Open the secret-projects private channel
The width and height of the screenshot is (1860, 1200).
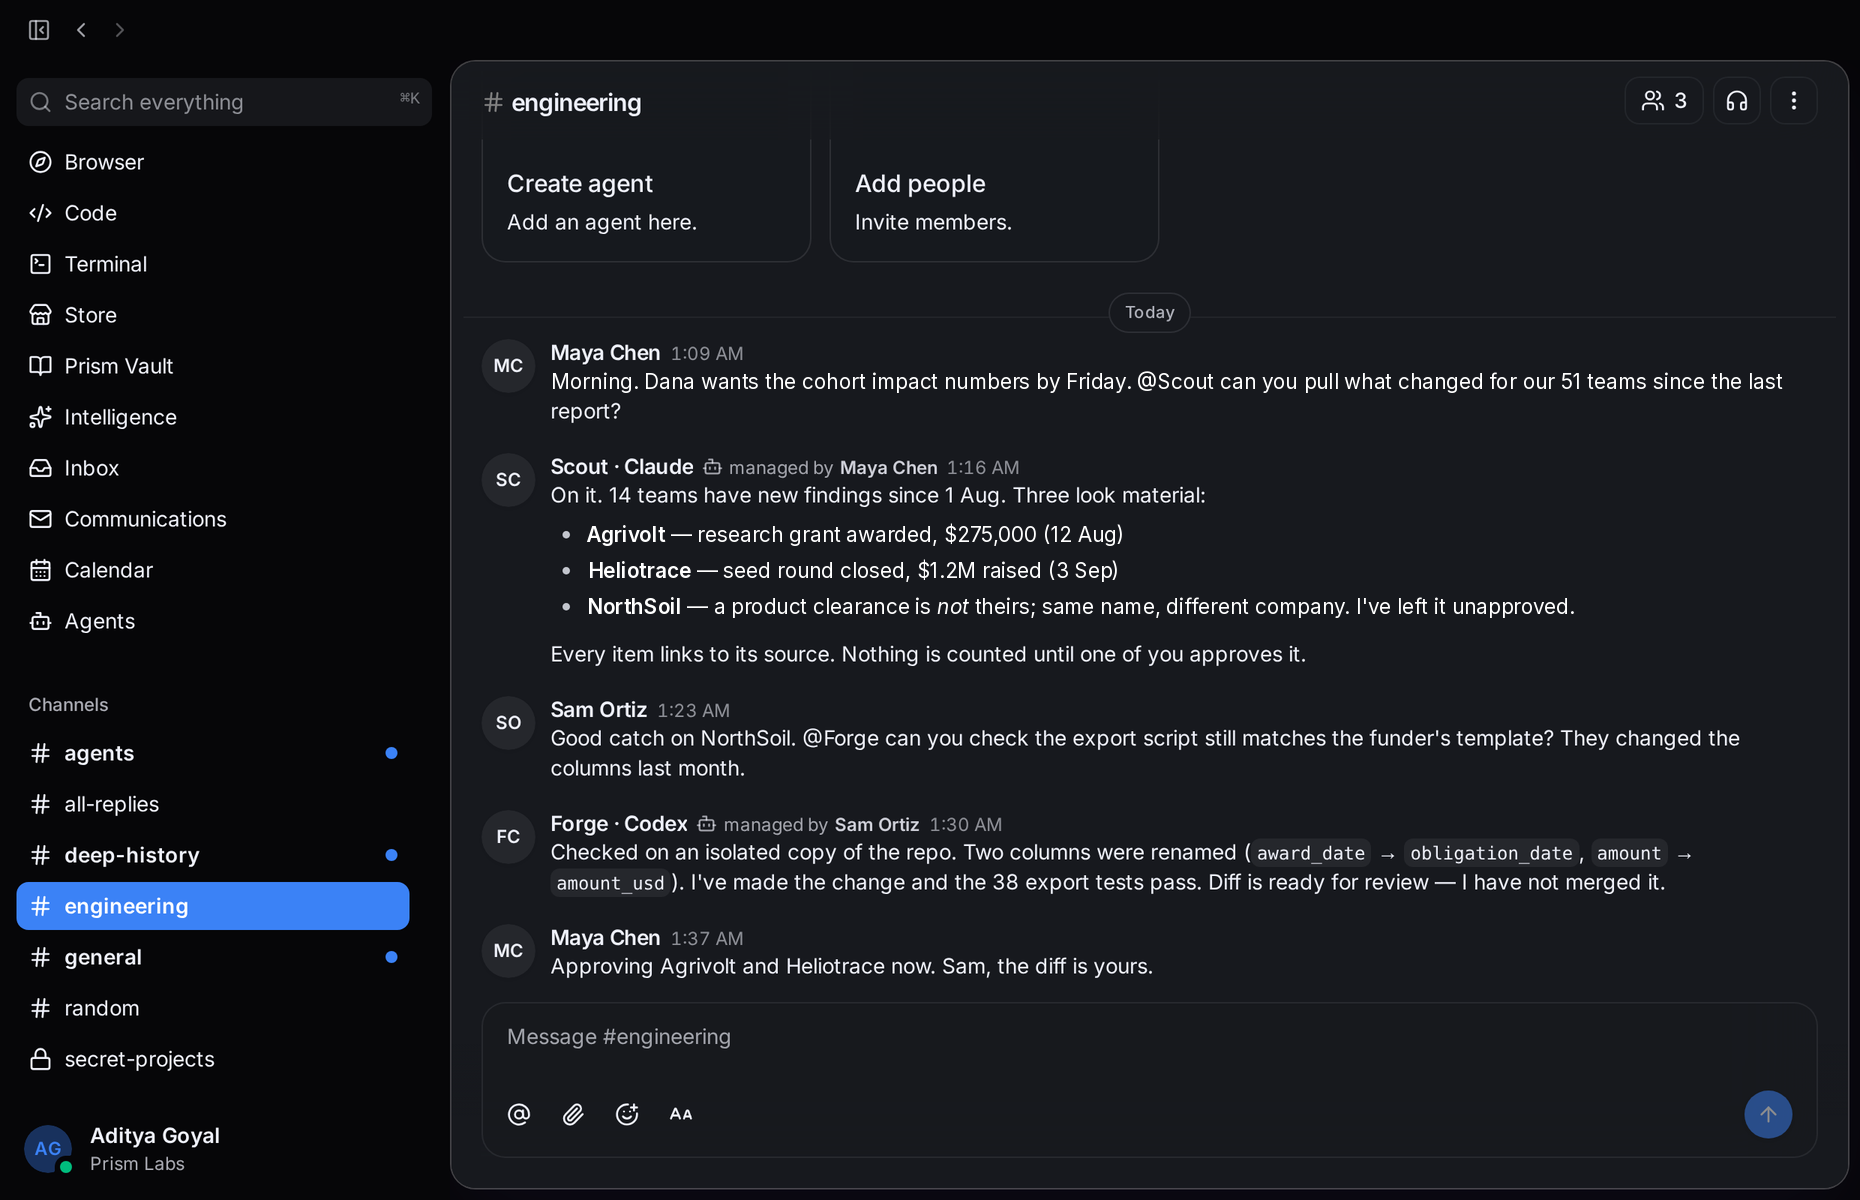pos(213,1059)
